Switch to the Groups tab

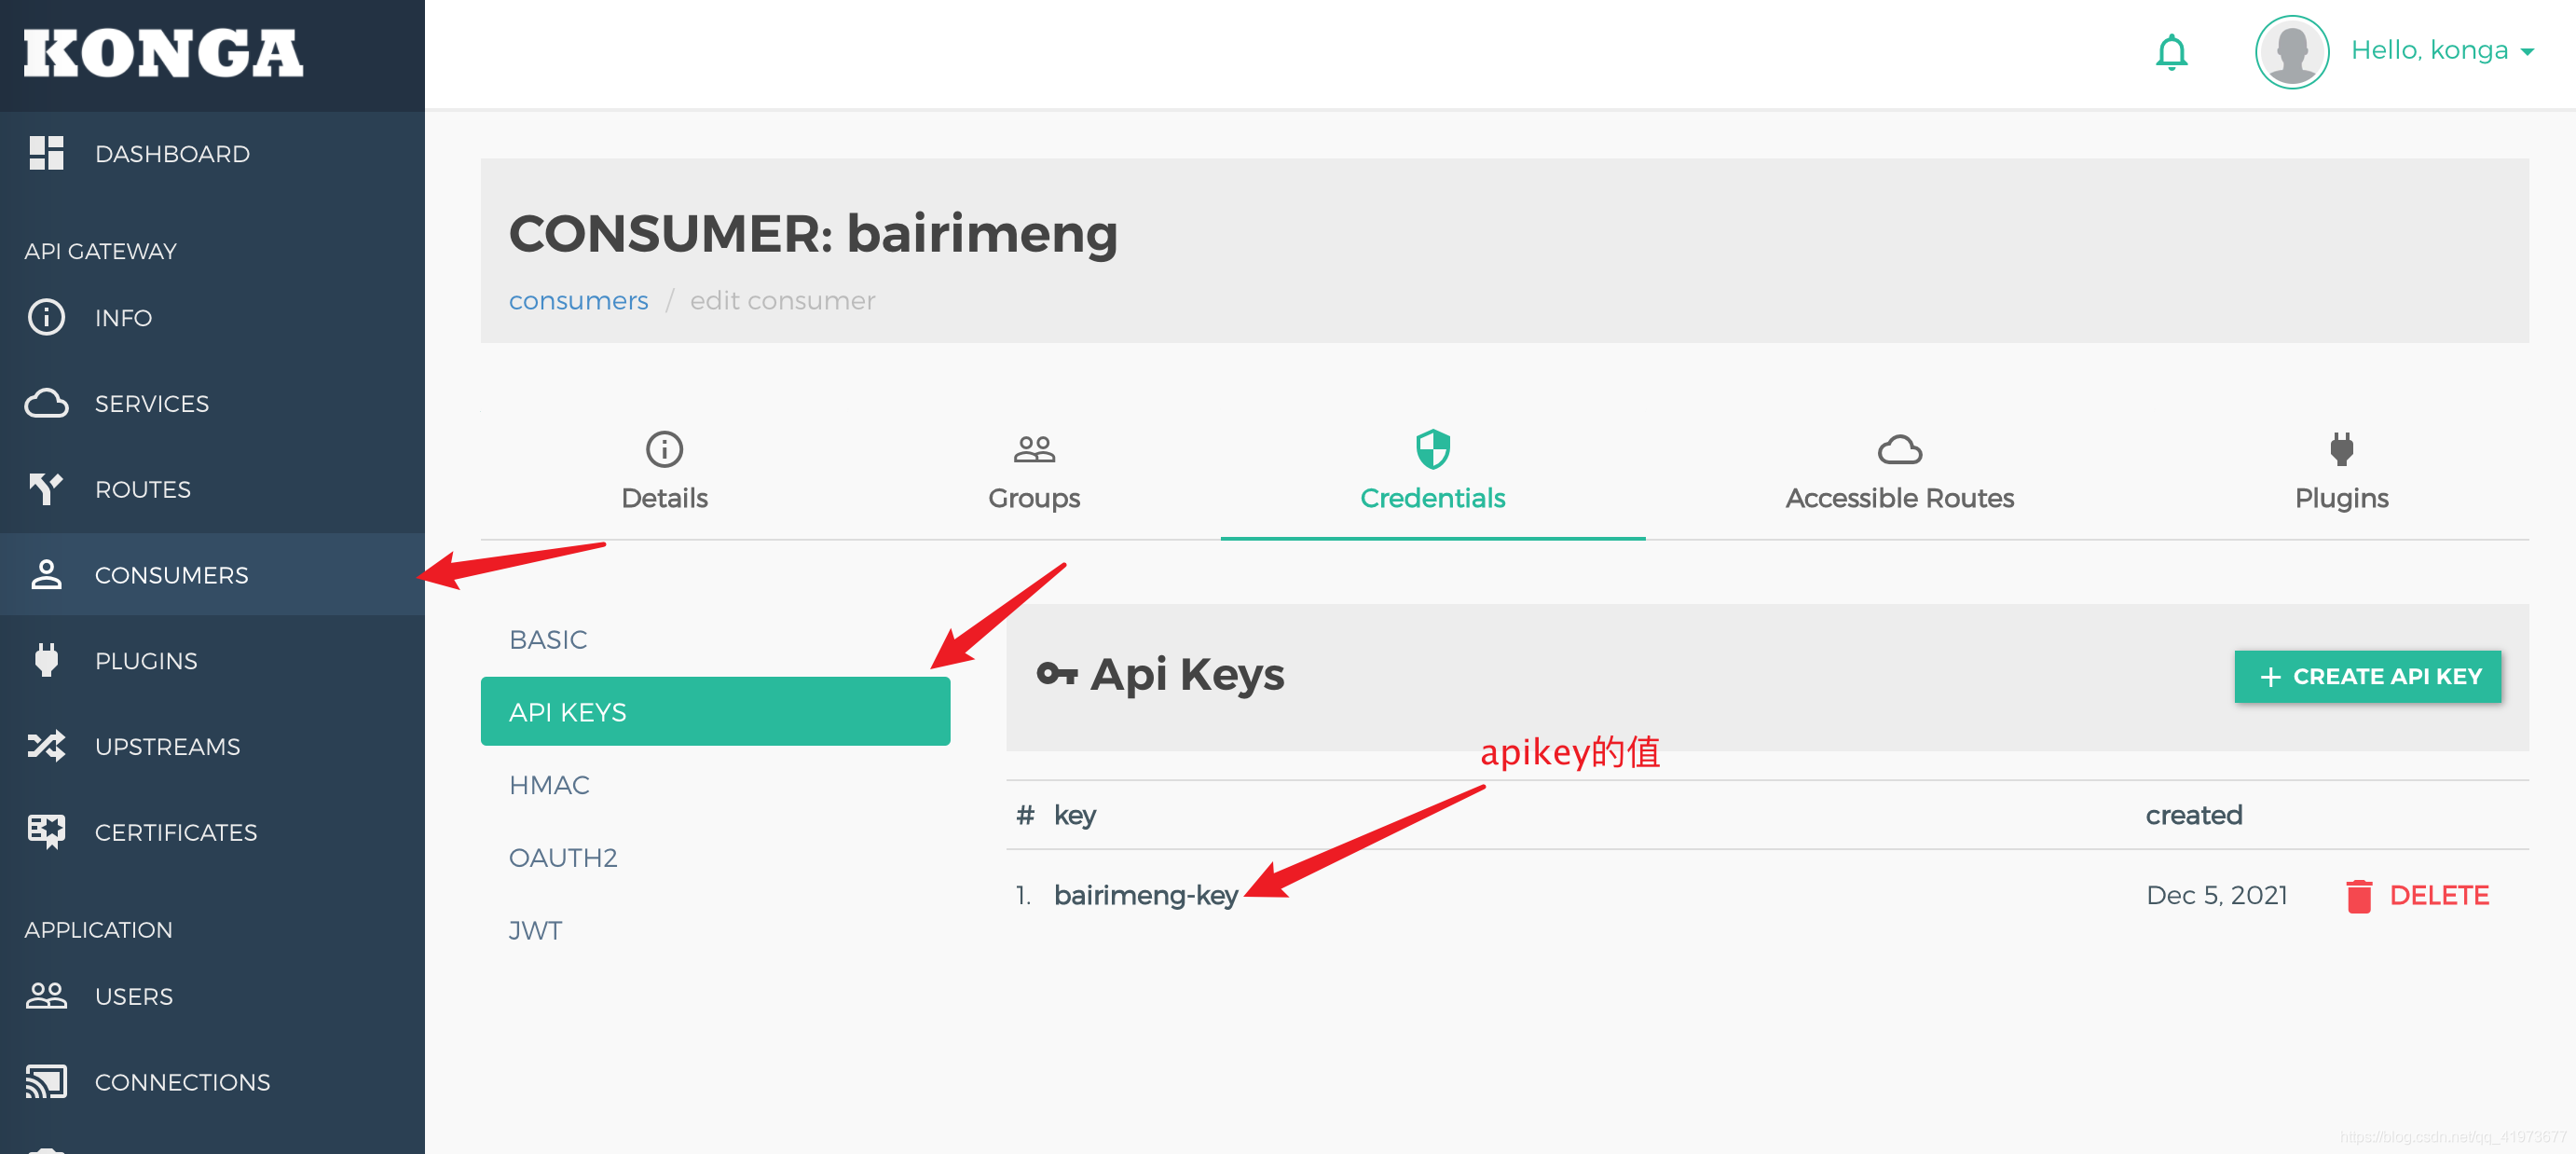point(1033,472)
